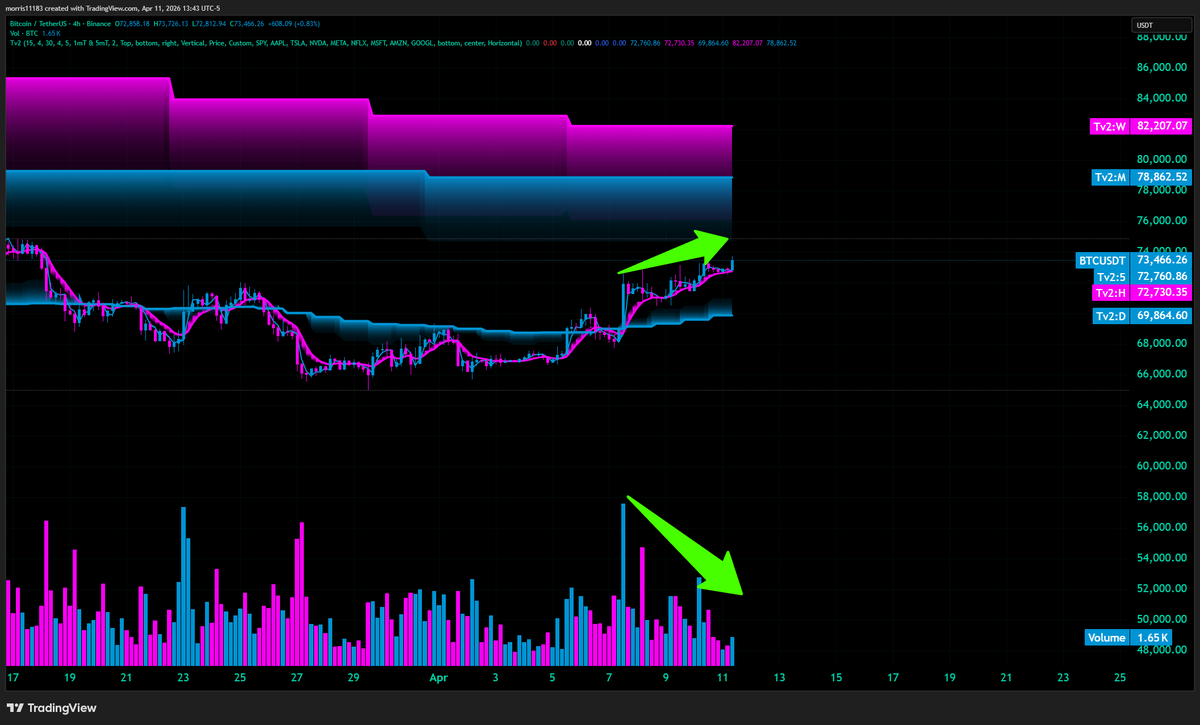Click the Apr label on the time axis

click(438, 677)
